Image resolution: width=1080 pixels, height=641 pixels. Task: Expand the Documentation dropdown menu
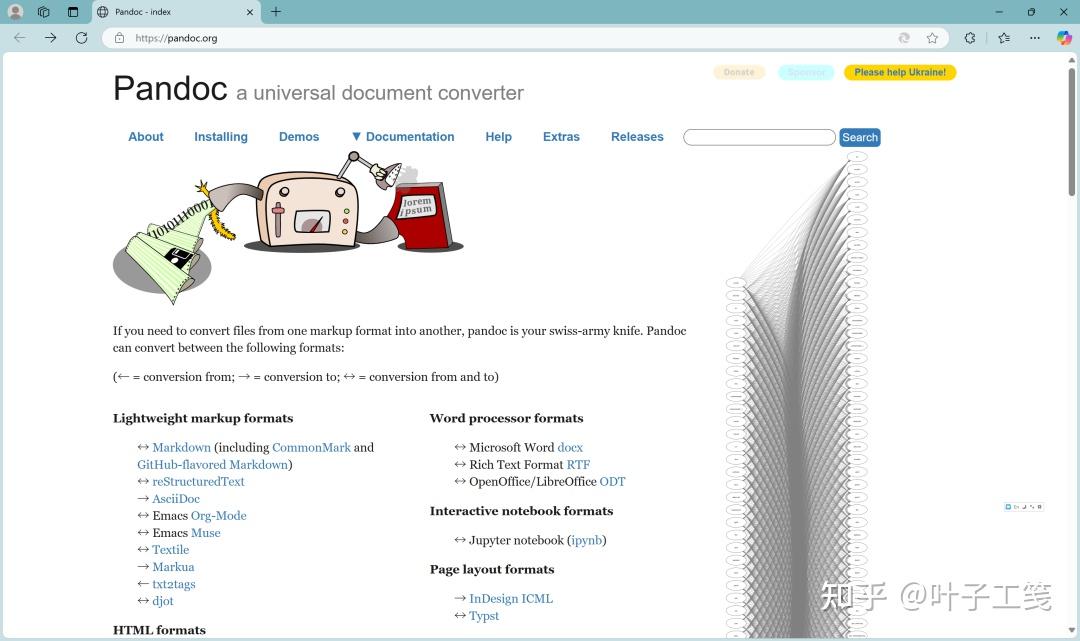(403, 136)
